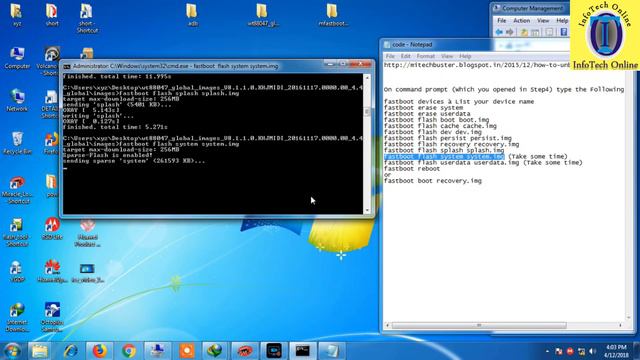Open Action menu in Computer Management
Screen dimensions: 640x360
coord(521,20)
